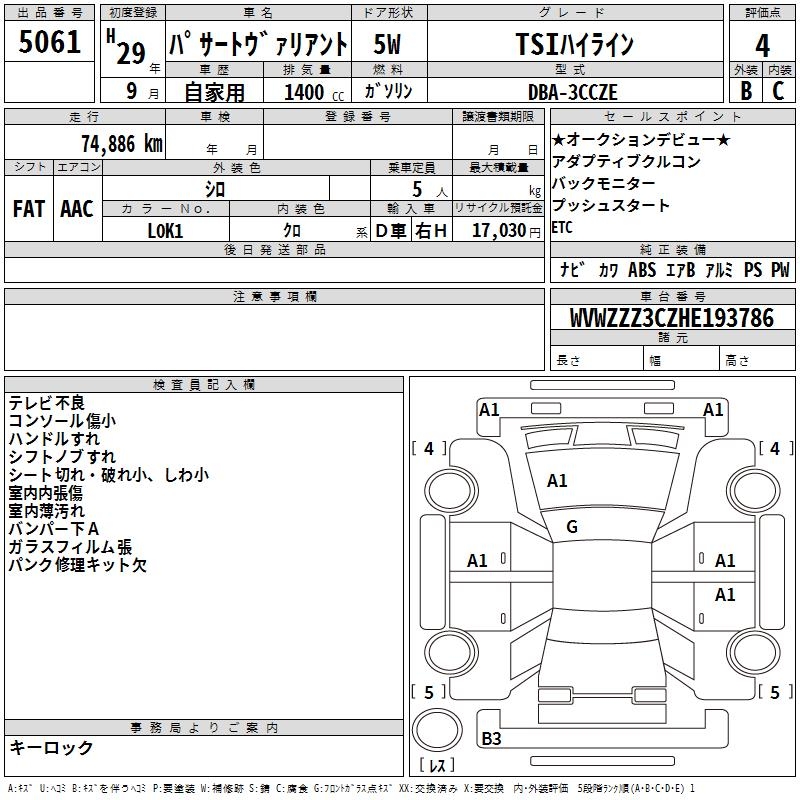Select the ABS equipment entry

(642, 270)
